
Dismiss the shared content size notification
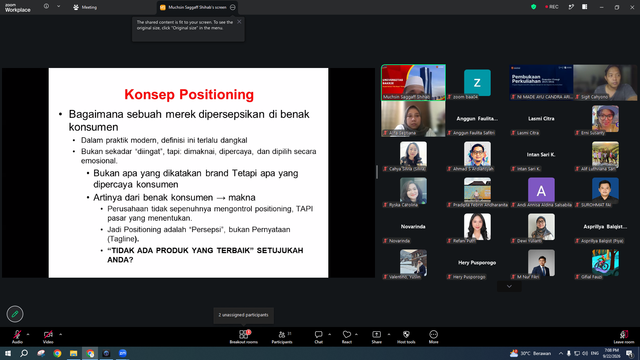(239, 22)
